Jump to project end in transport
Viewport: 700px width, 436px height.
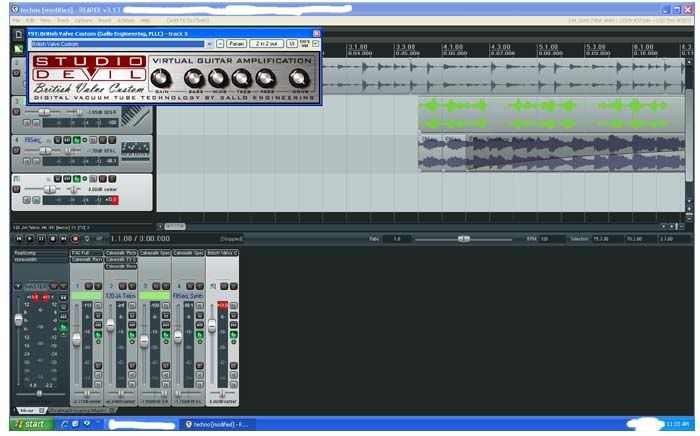tap(63, 239)
